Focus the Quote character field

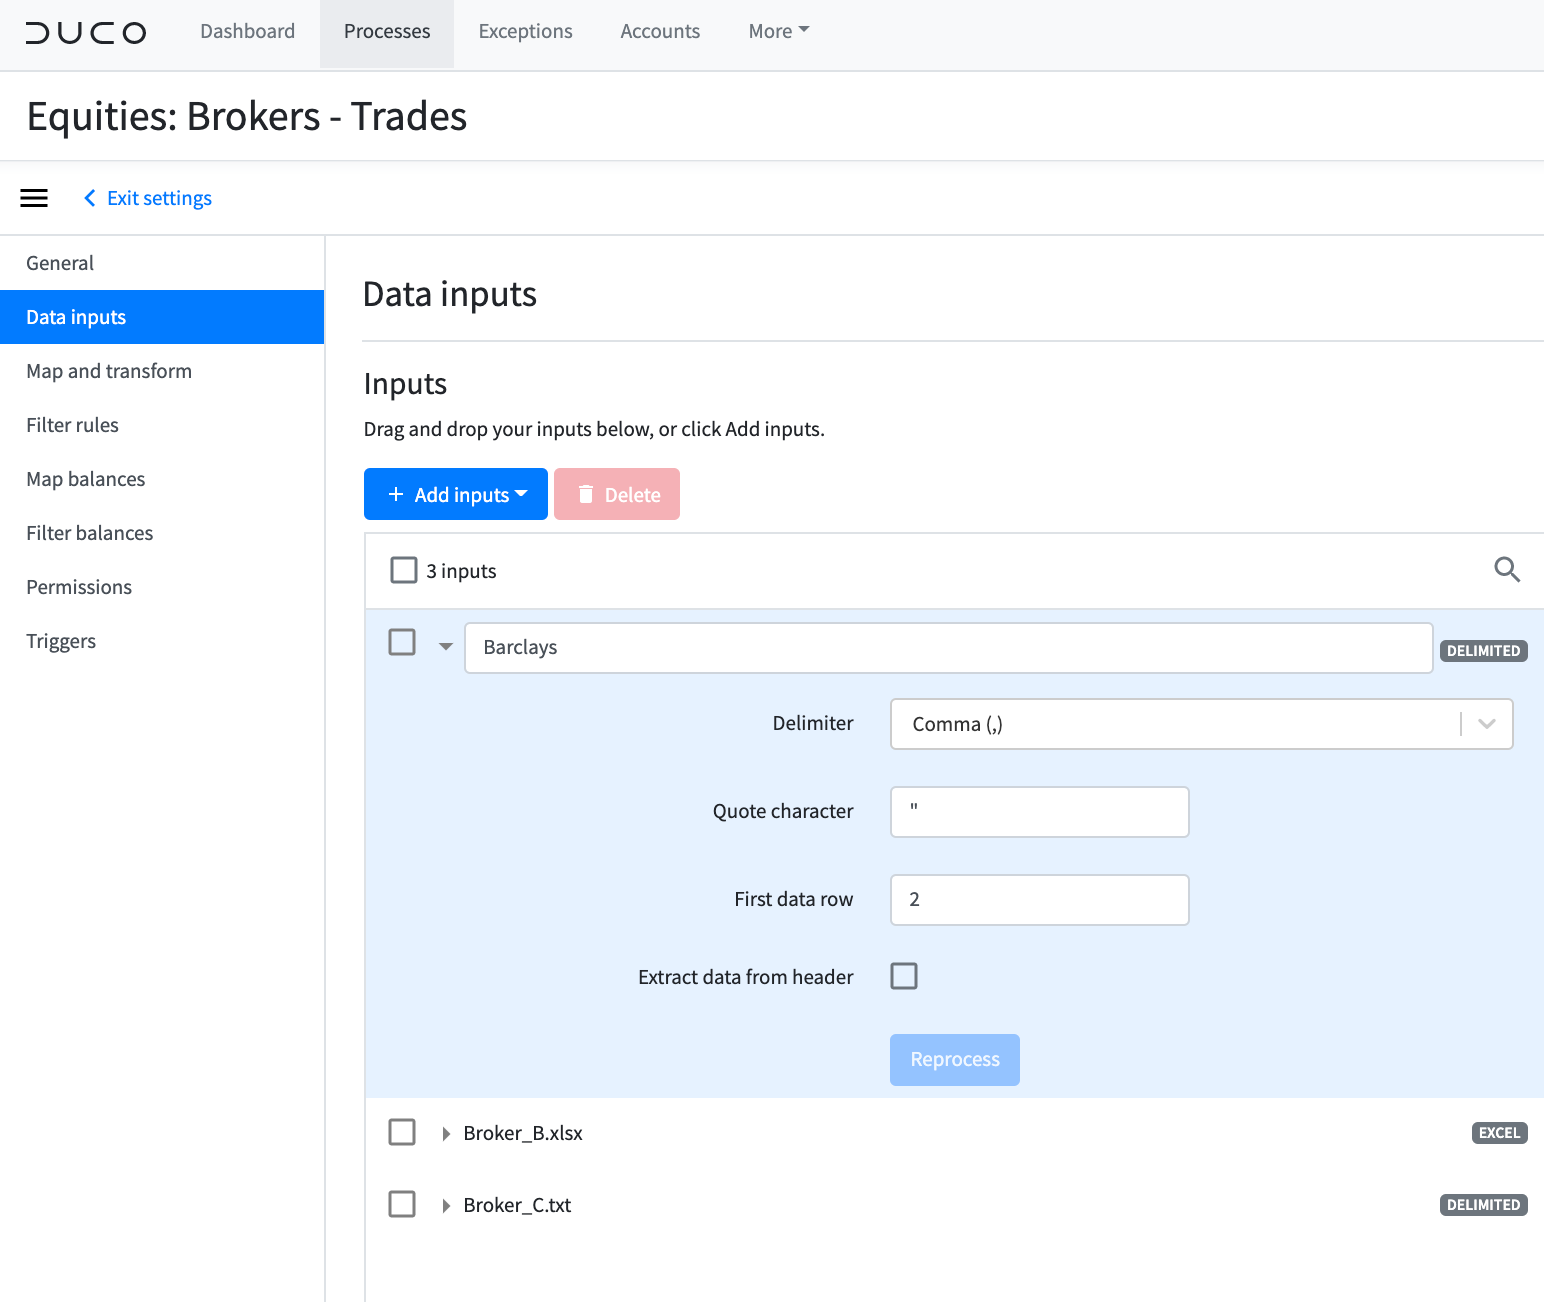(x=1040, y=812)
